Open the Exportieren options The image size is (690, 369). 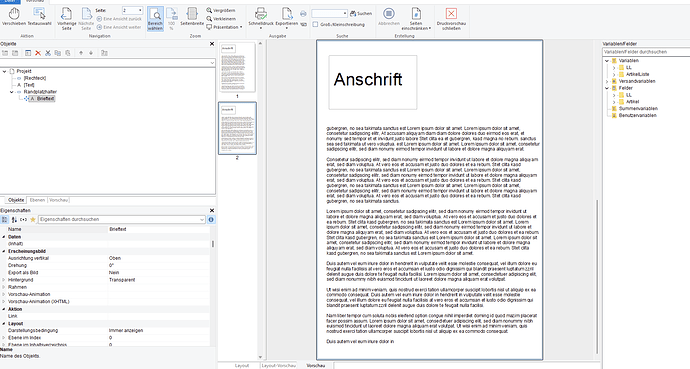click(x=286, y=17)
